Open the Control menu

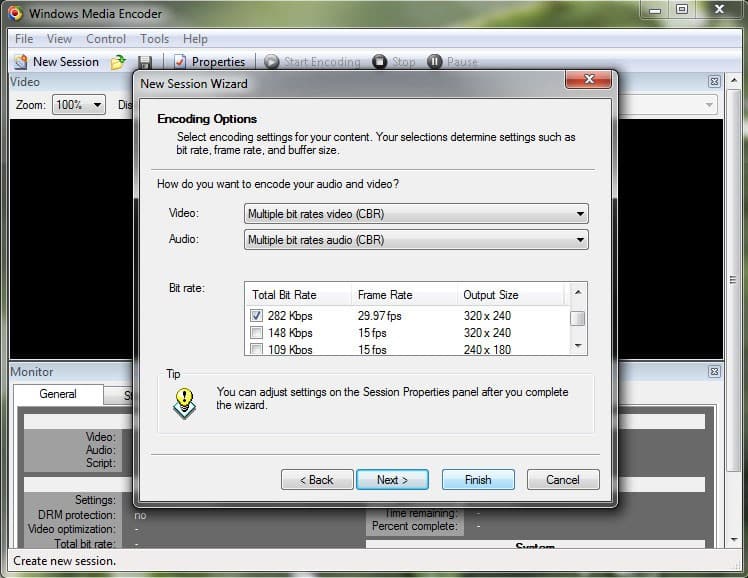[x=106, y=39]
